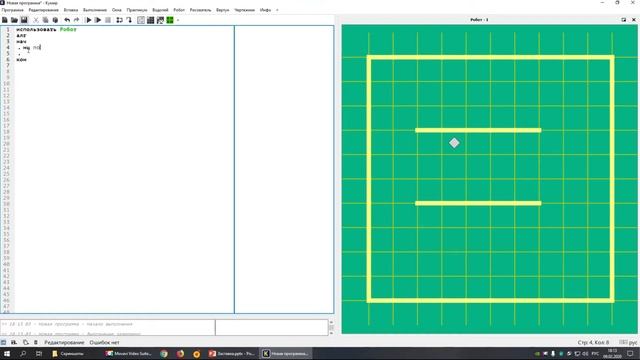Screen dimensions: 640x360
Task: Open the Практикум menu
Action: coord(137,10)
